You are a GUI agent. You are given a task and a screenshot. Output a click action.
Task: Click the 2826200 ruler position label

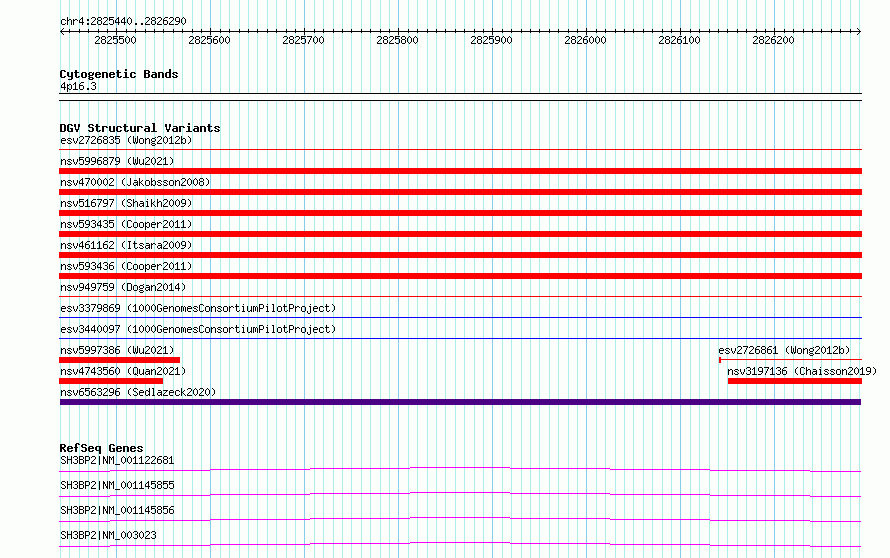(773, 40)
